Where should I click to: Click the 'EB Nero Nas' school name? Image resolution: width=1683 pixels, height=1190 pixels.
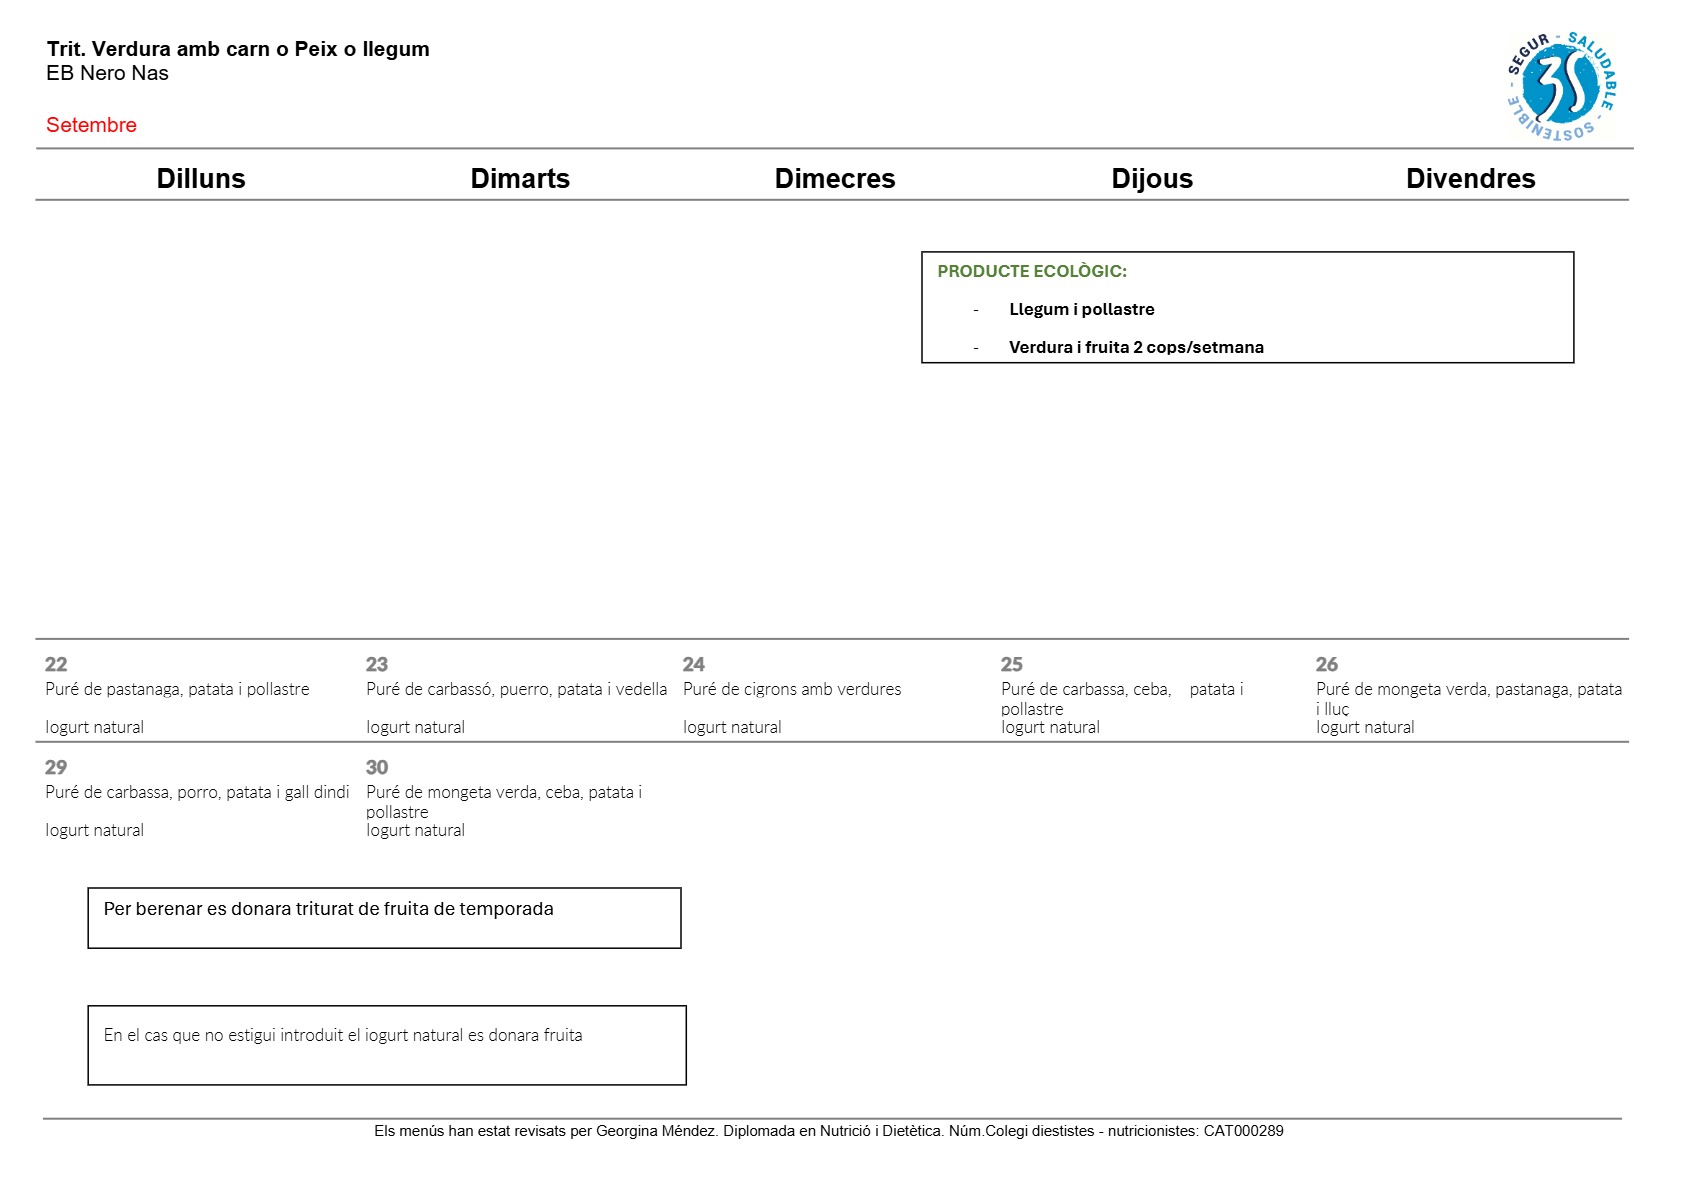tap(107, 73)
